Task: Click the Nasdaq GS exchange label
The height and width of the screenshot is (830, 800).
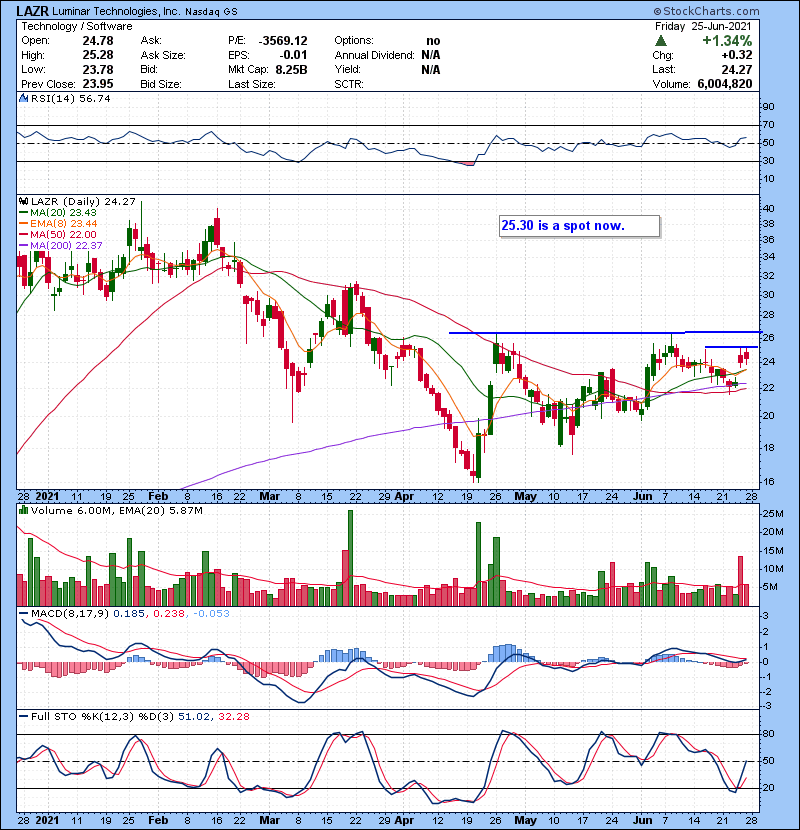Action: coord(211,12)
